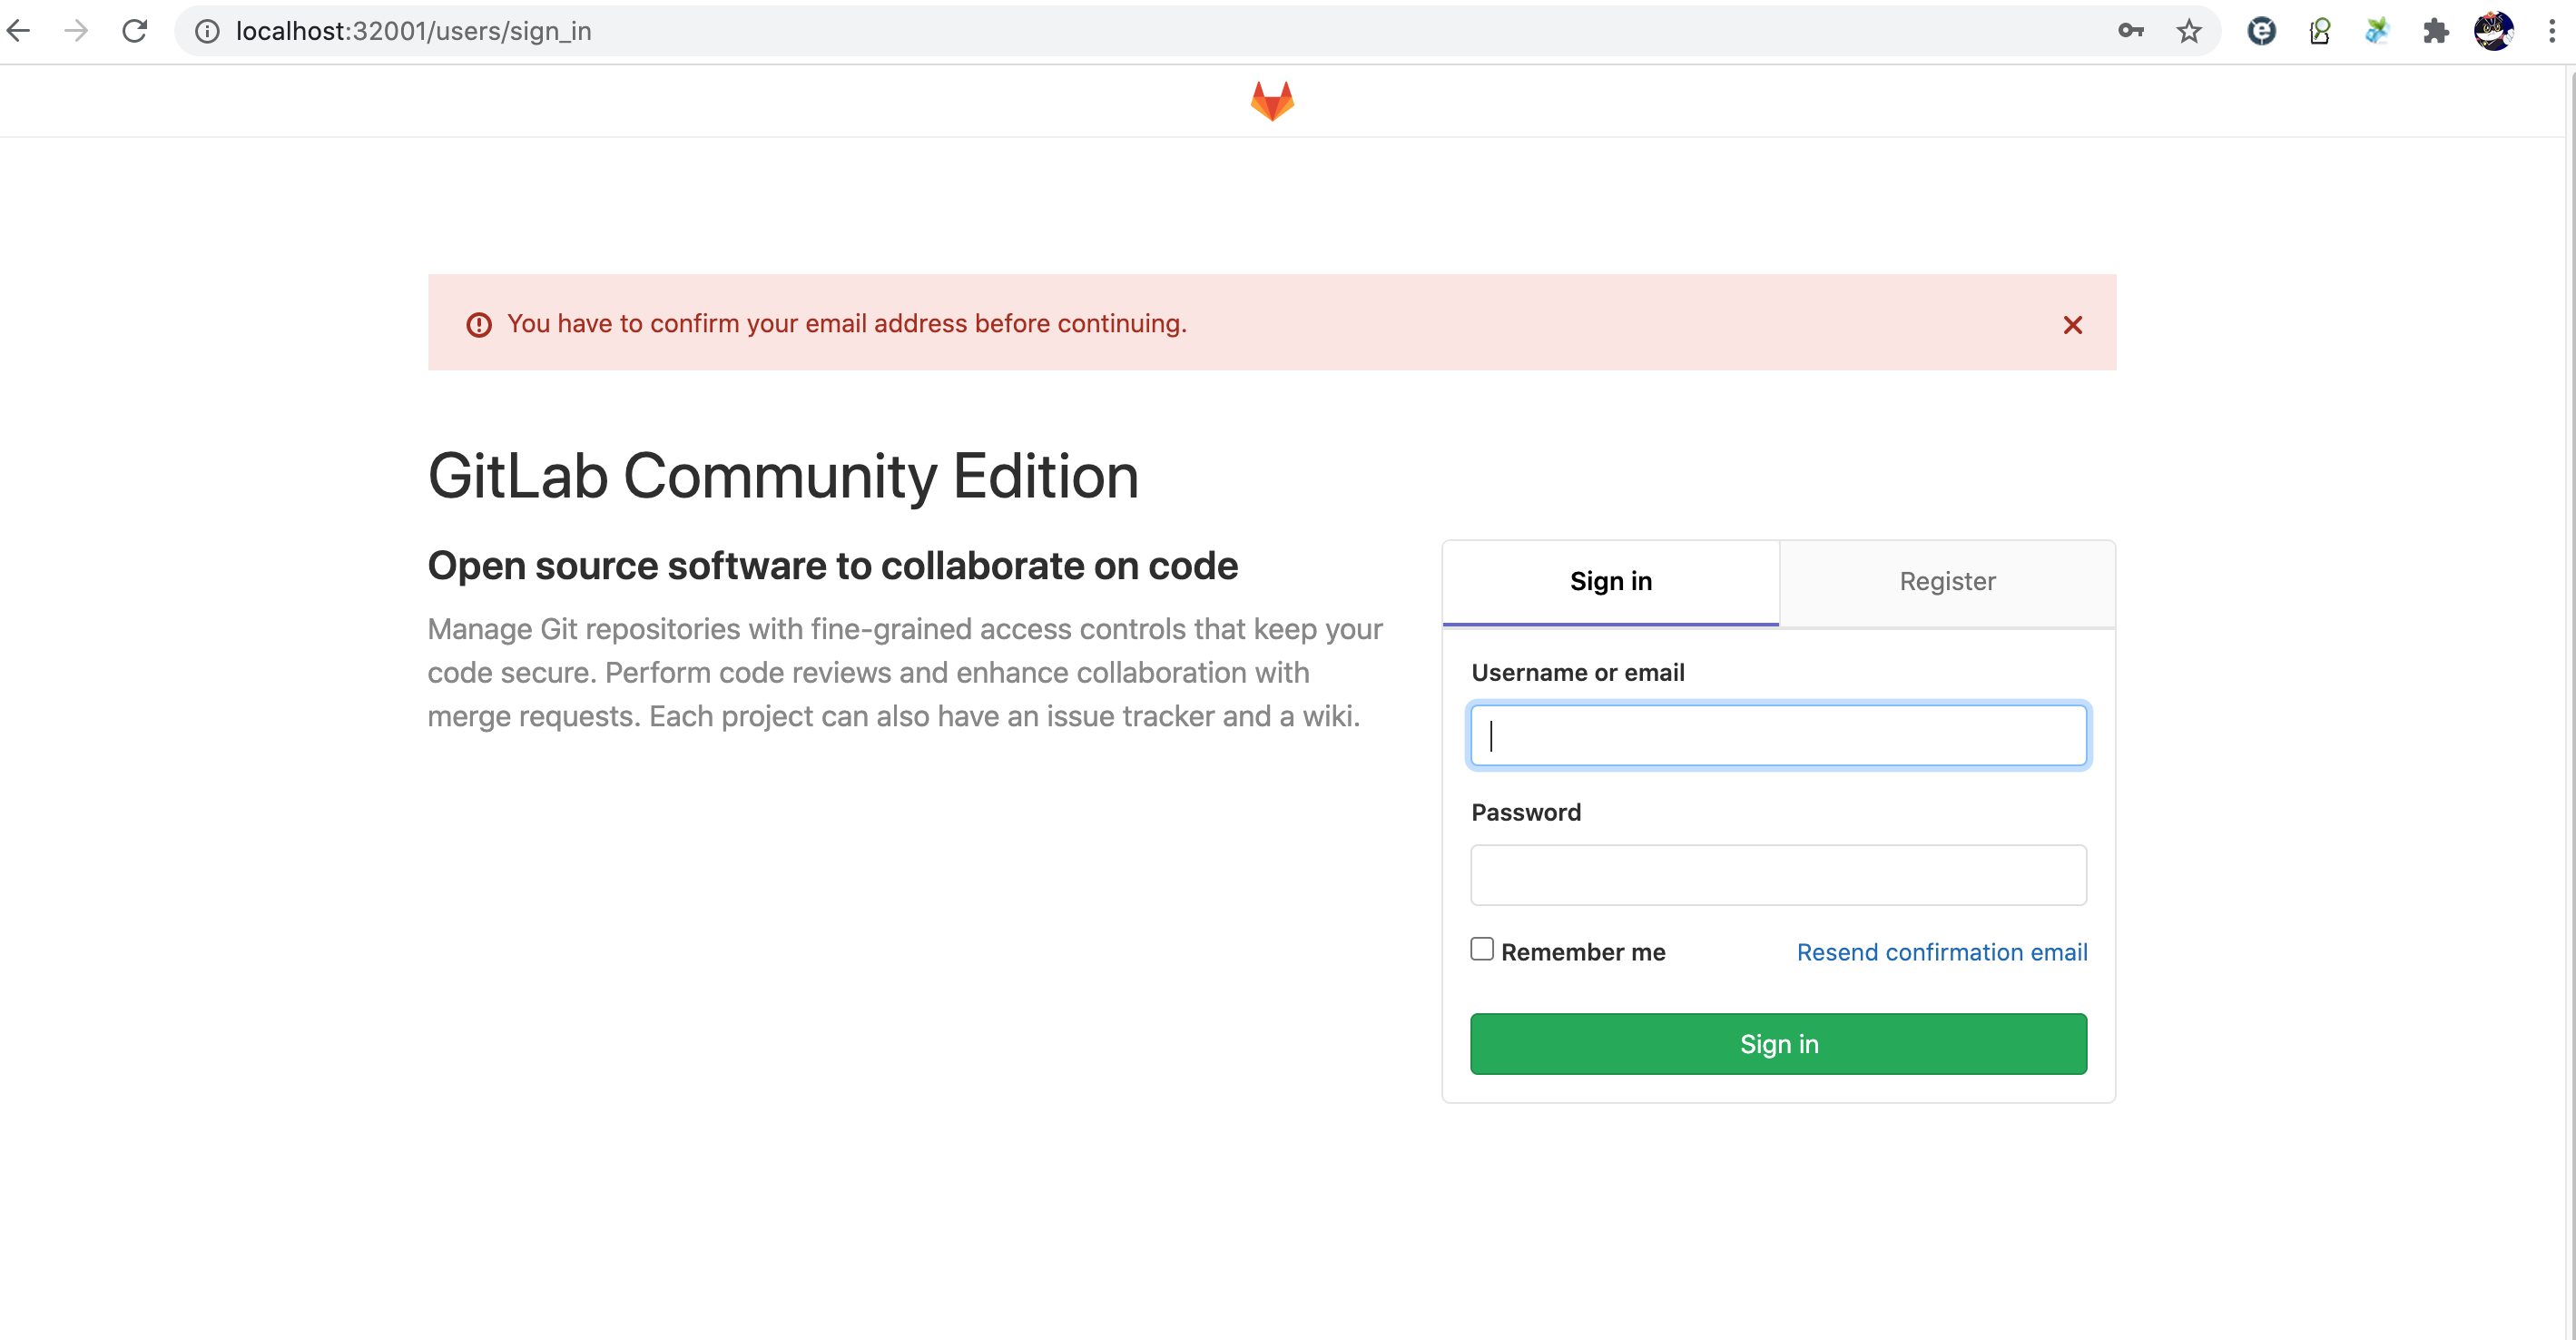Switch to the Register tab
The image size is (2576, 1340).
pos(1946,581)
